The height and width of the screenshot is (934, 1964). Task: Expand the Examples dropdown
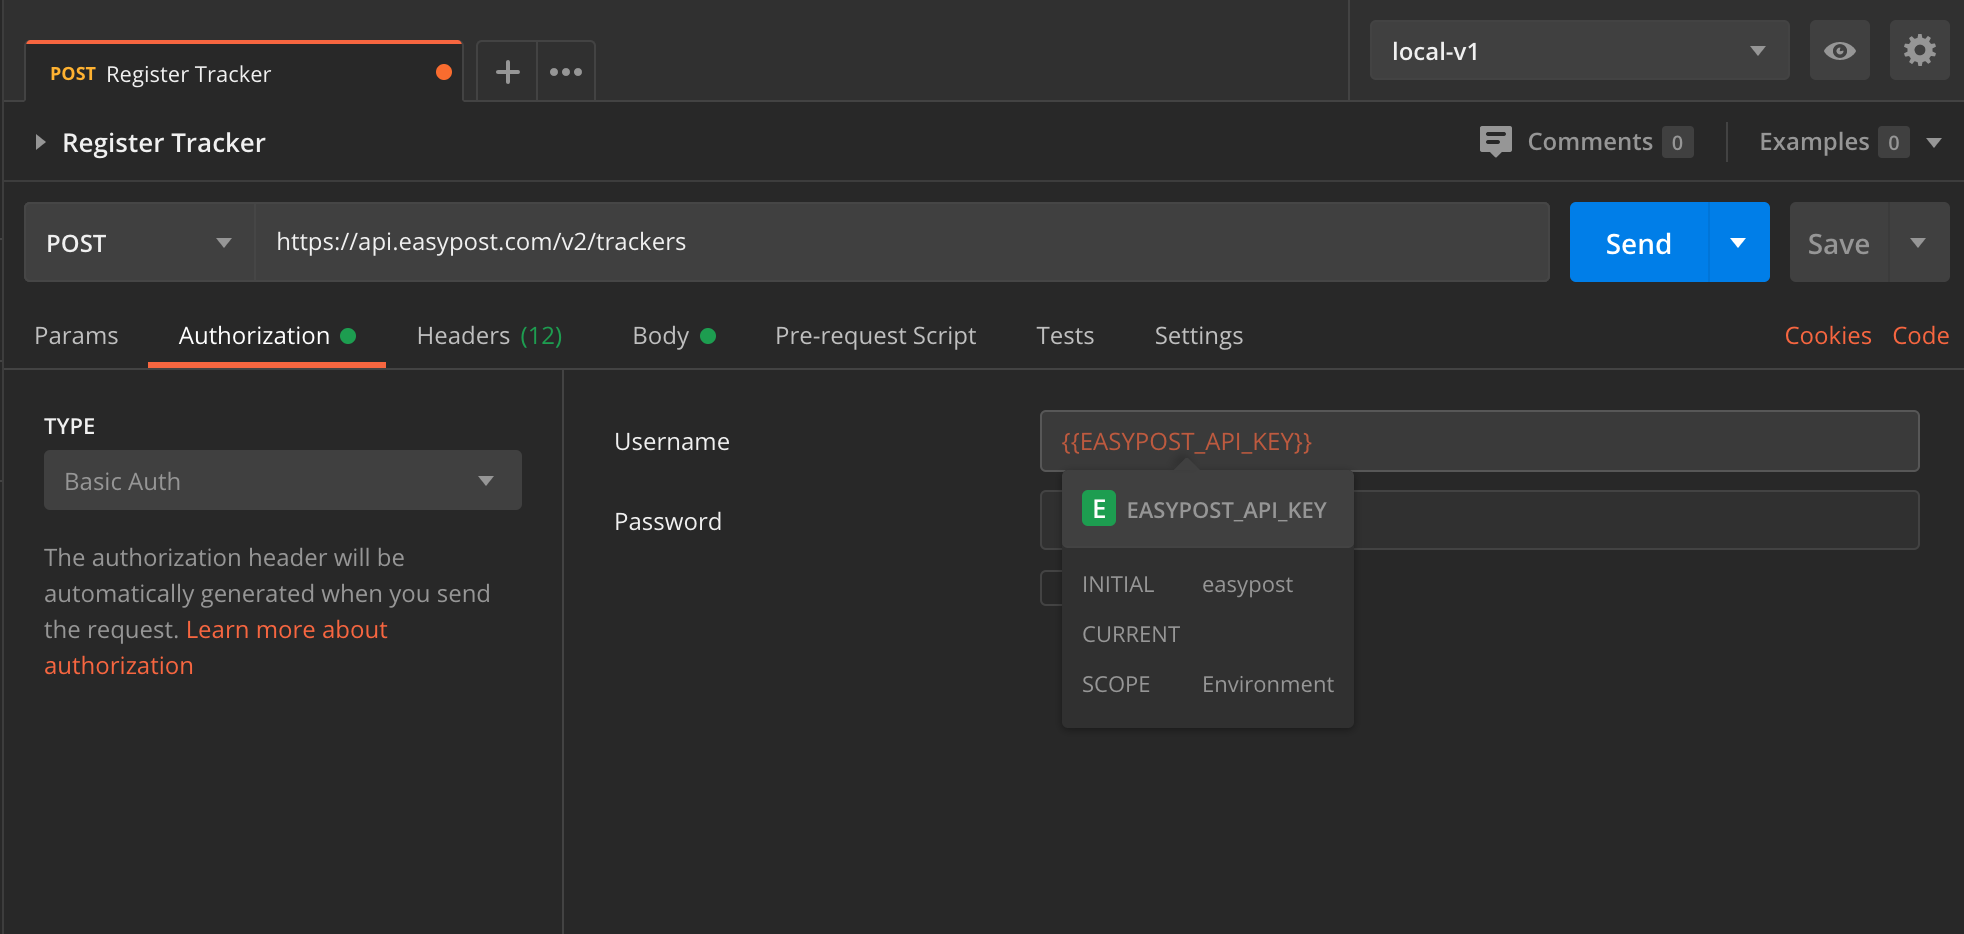pos(1934,142)
